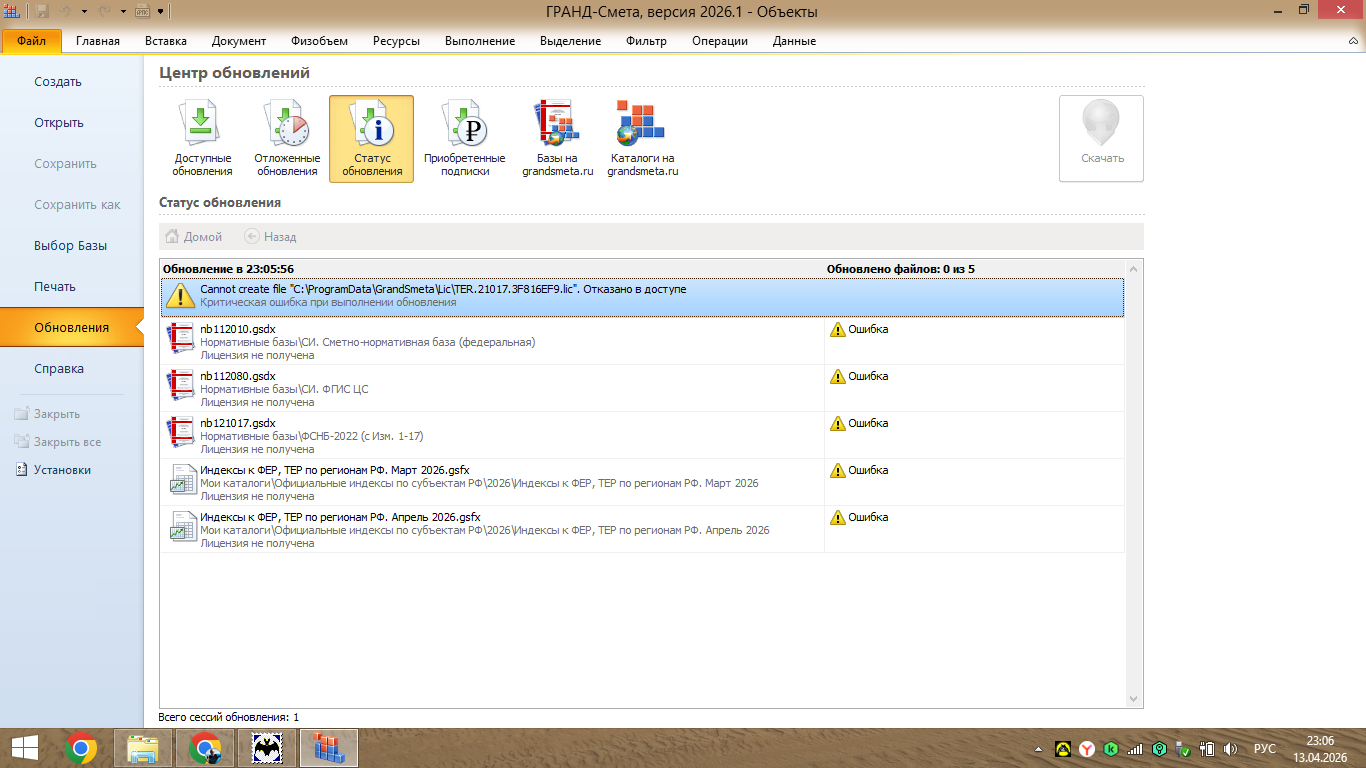Select the nb112010.gsdx update row

tap(642, 341)
